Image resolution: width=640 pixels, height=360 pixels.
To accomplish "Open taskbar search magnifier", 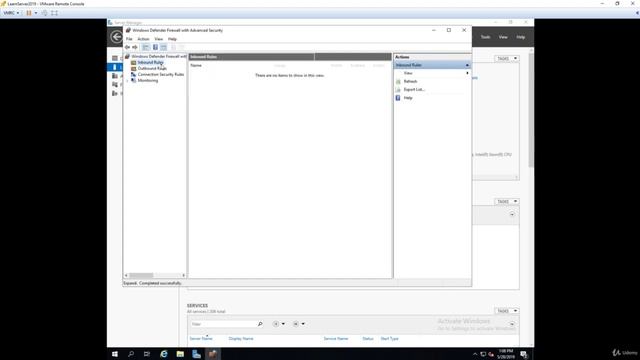I will (131, 354).
